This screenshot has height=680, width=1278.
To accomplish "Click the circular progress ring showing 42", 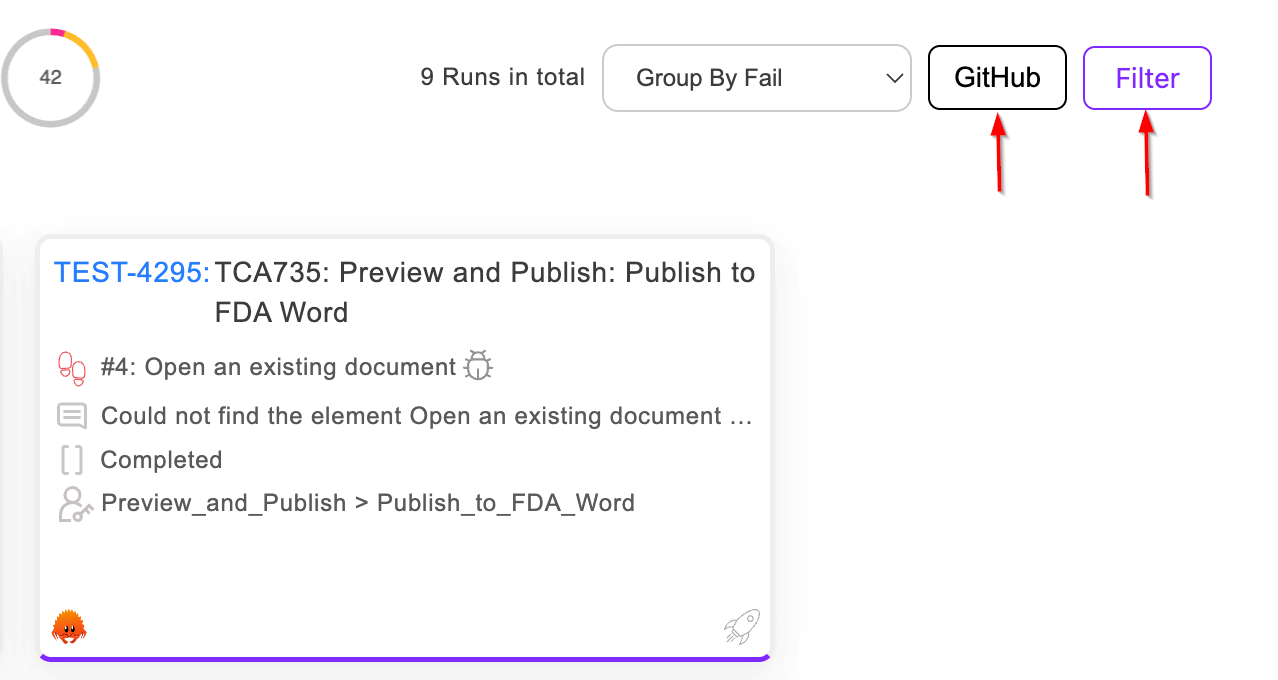I will point(51,78).
